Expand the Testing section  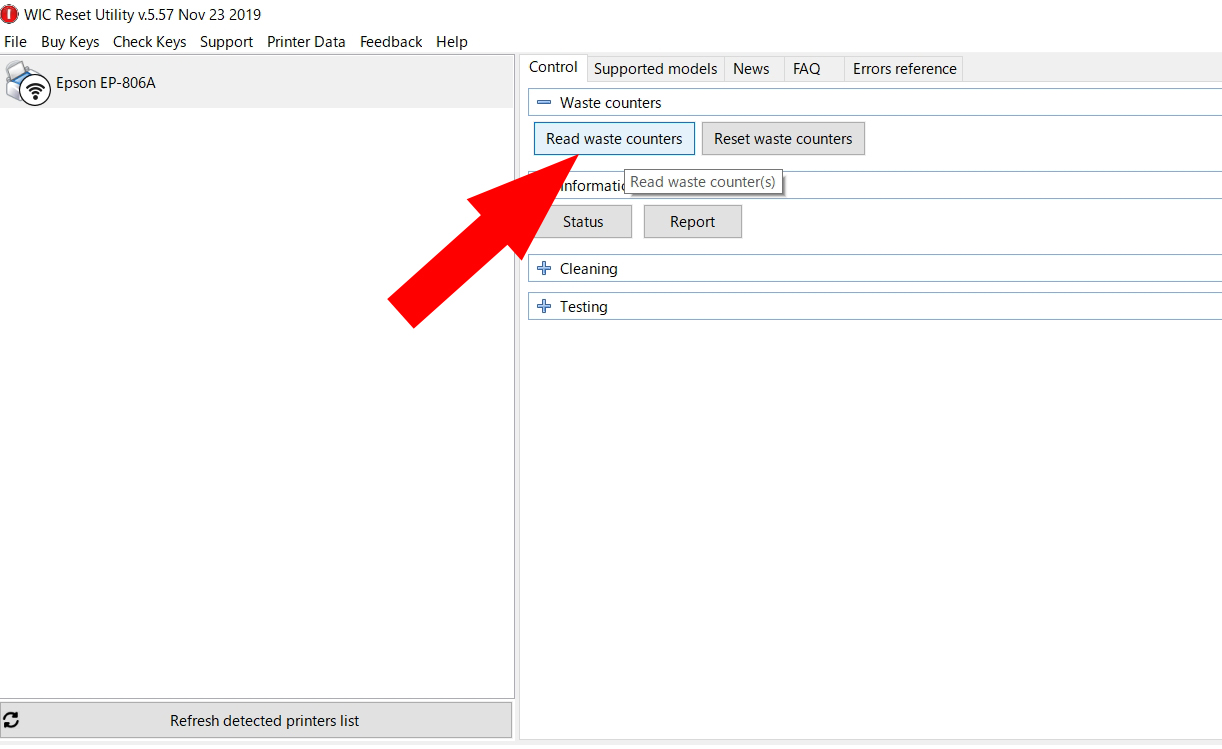544,306
